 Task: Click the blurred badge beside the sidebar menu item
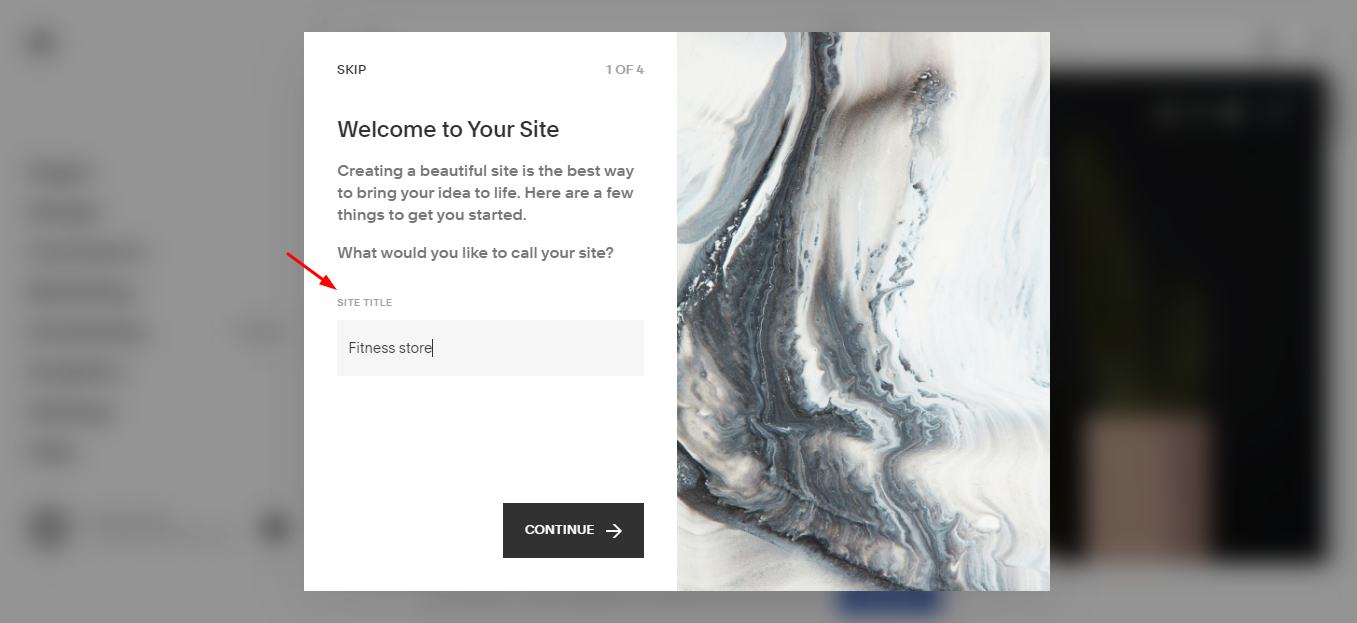(264, 332)
